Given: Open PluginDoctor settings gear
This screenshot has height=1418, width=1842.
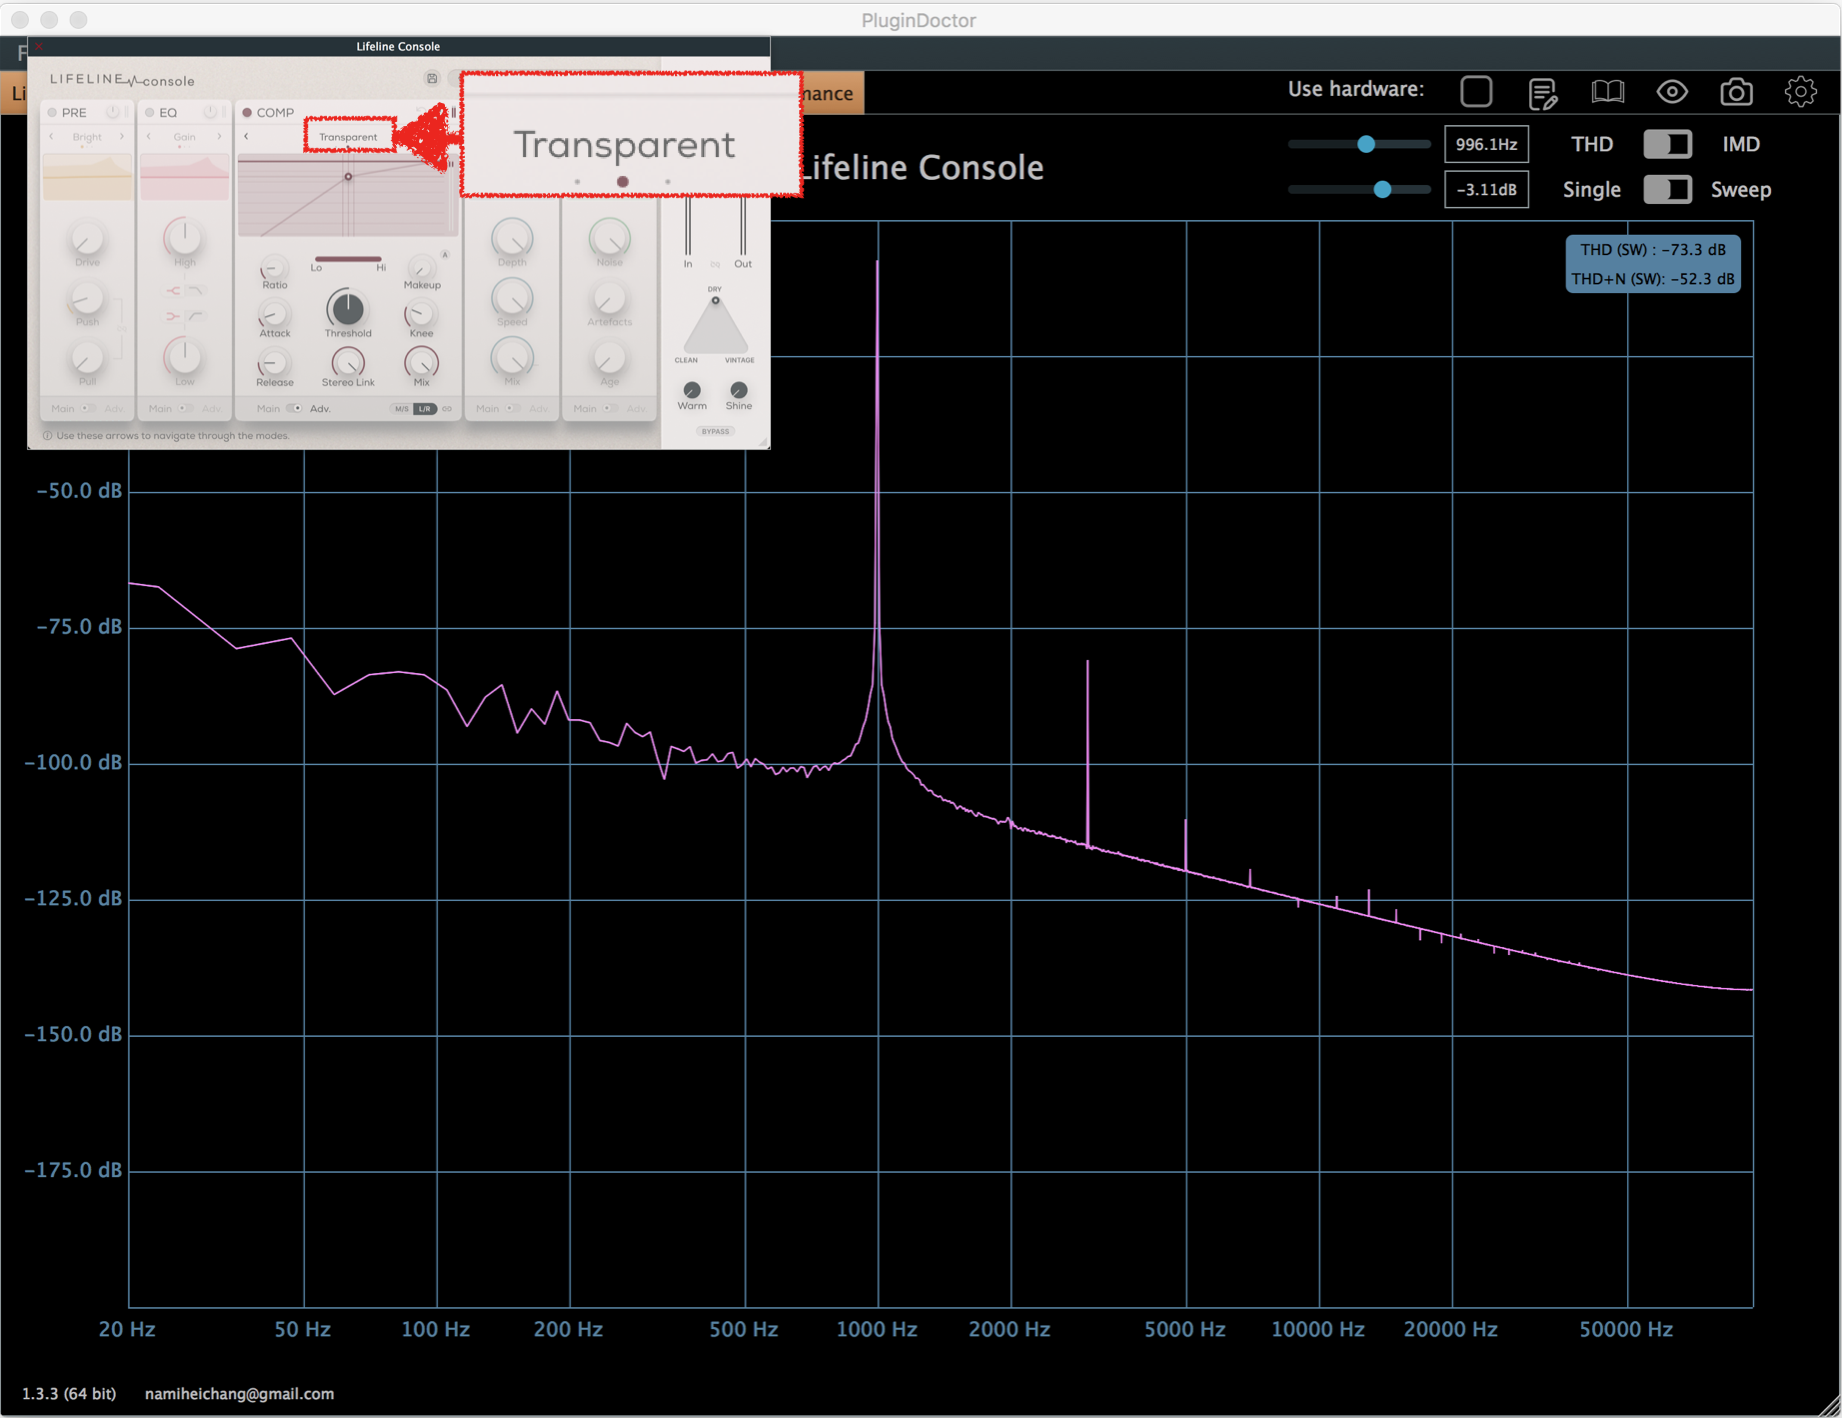Looking at the screenshot, I should [x=1800, y=92].
